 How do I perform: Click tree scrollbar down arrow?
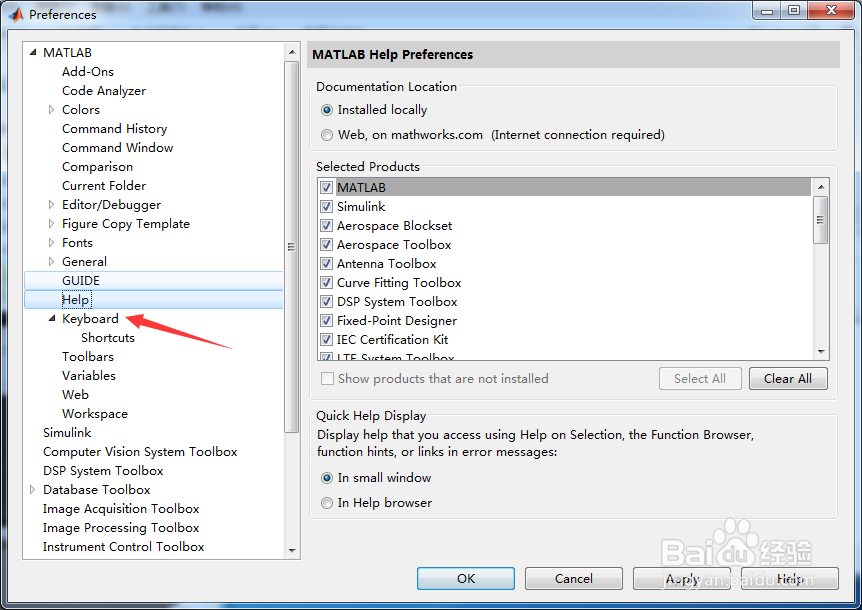point(292,550)
